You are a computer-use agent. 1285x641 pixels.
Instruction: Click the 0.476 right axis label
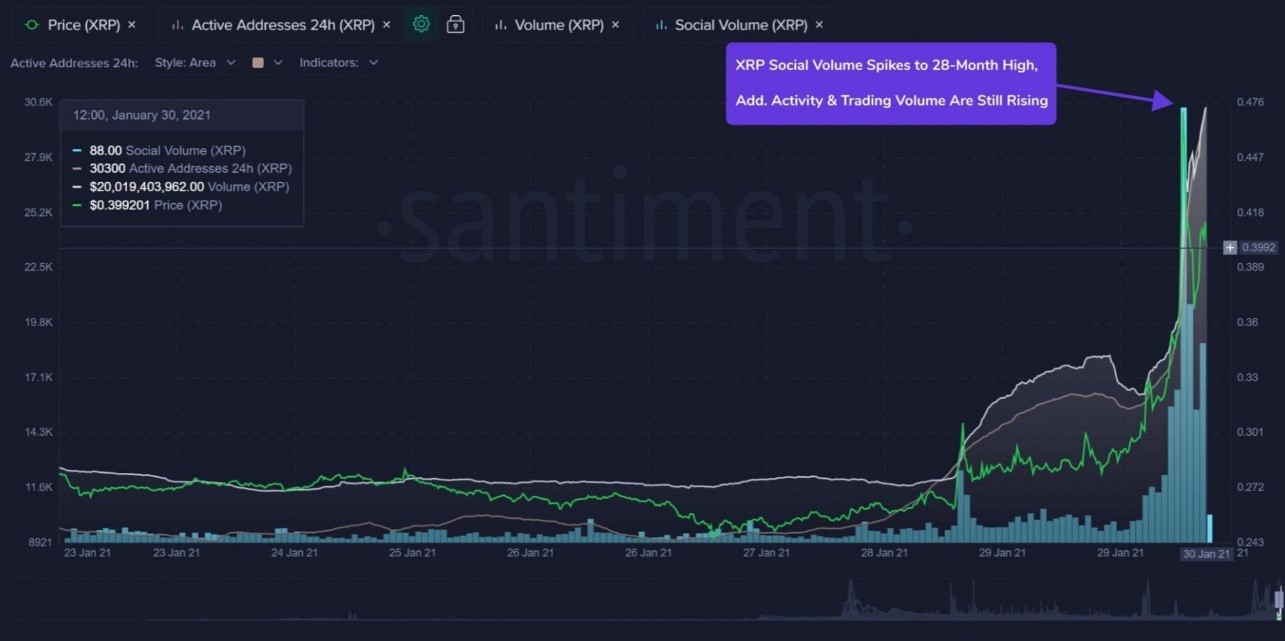pyautogui.click(x=1253, y=102)
